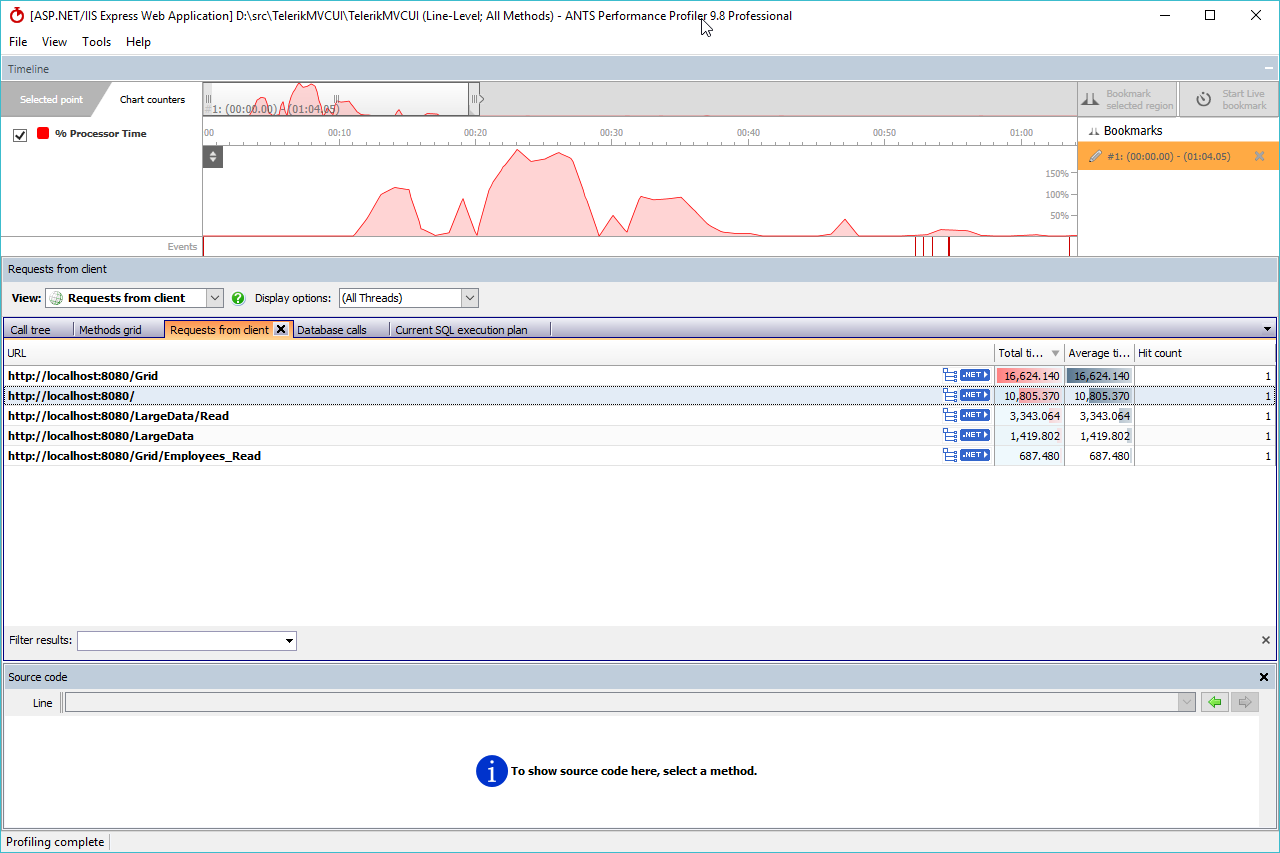Click .NET icon in /LargeData row

[974, 435]
